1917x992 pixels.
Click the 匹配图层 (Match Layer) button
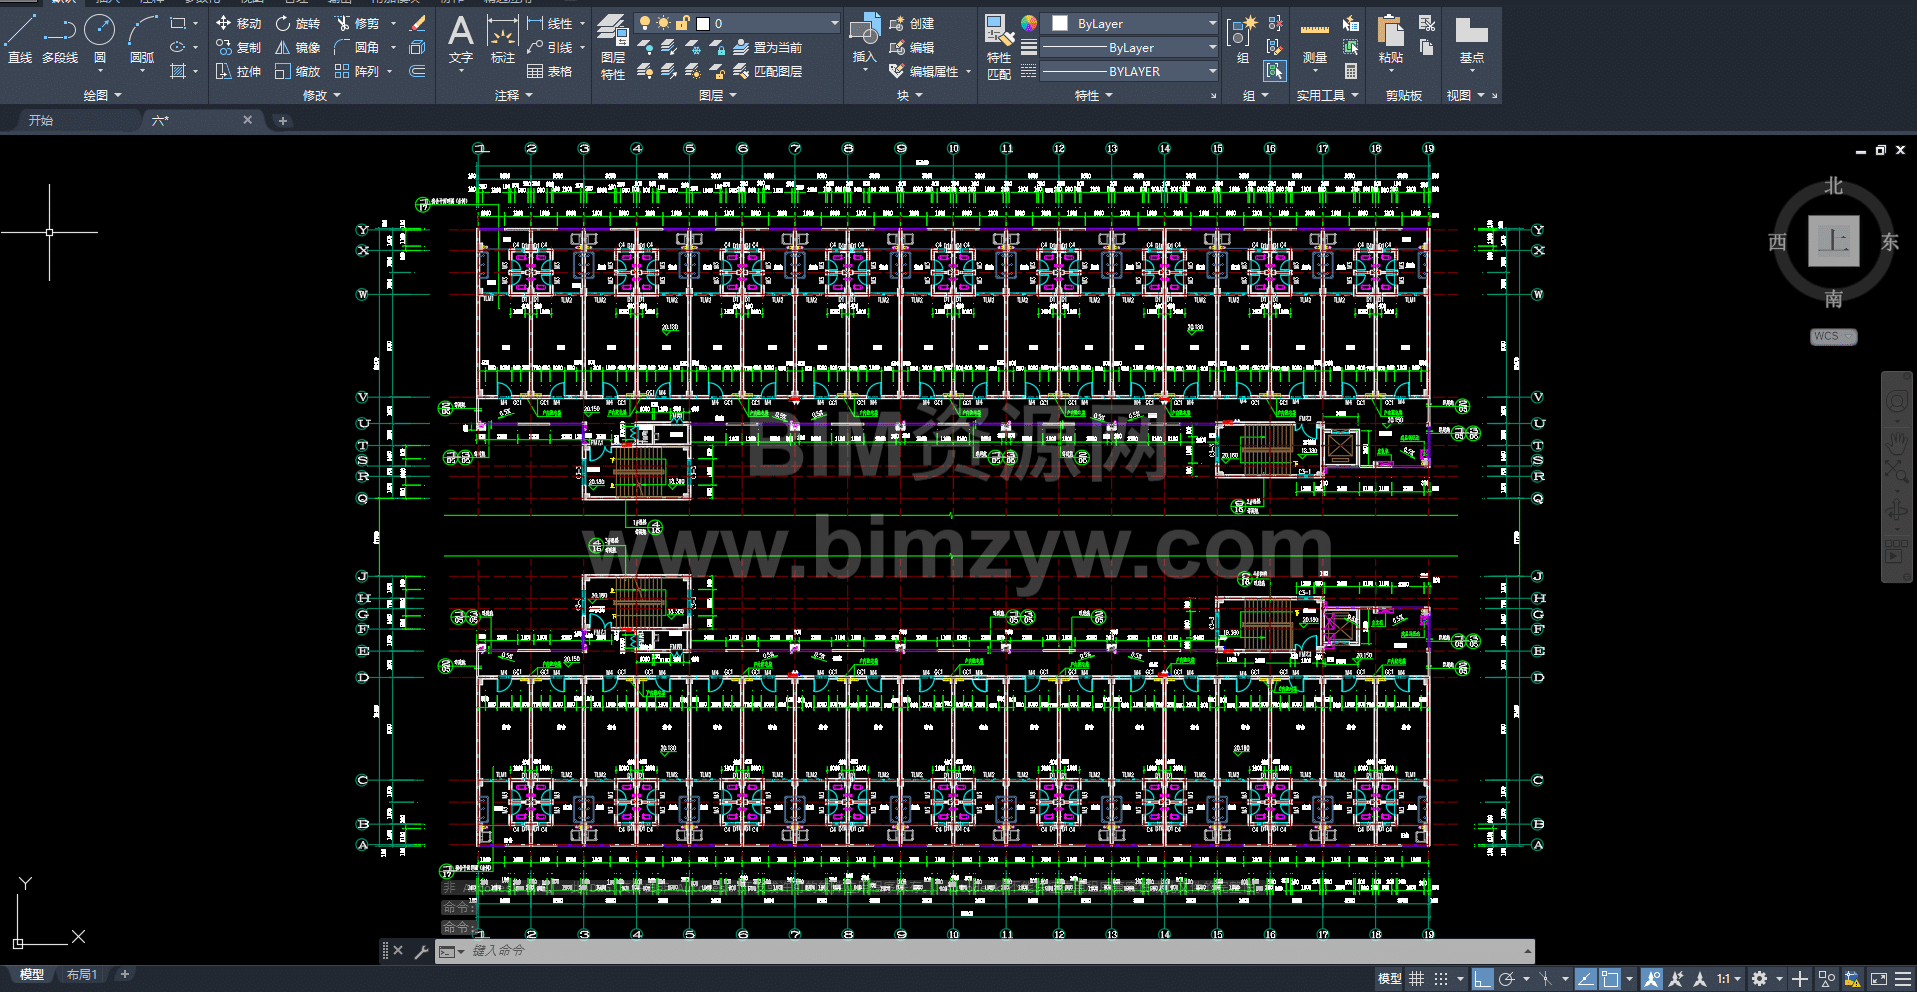tap(768, 71)
